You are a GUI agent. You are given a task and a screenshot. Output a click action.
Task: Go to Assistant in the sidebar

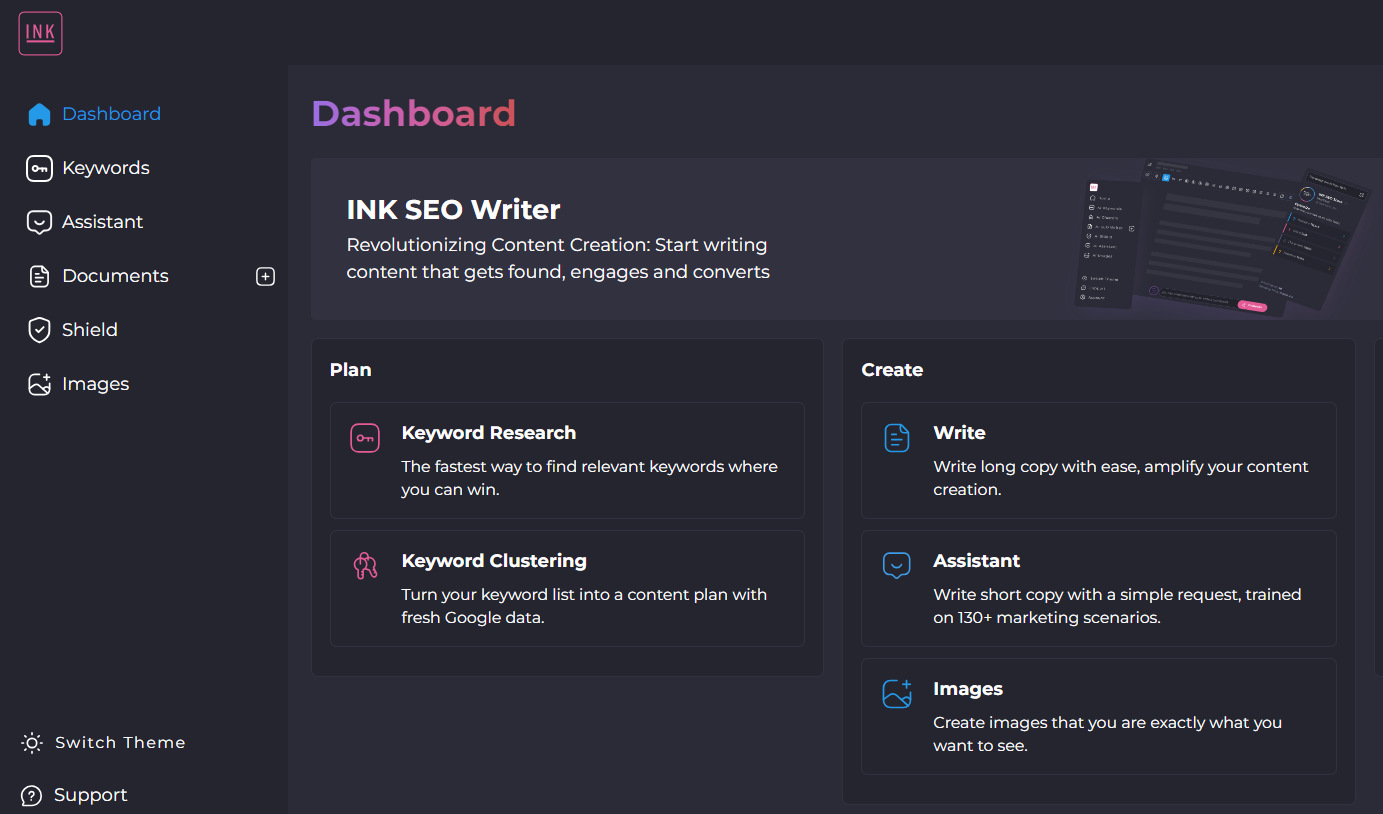(103, 222)
